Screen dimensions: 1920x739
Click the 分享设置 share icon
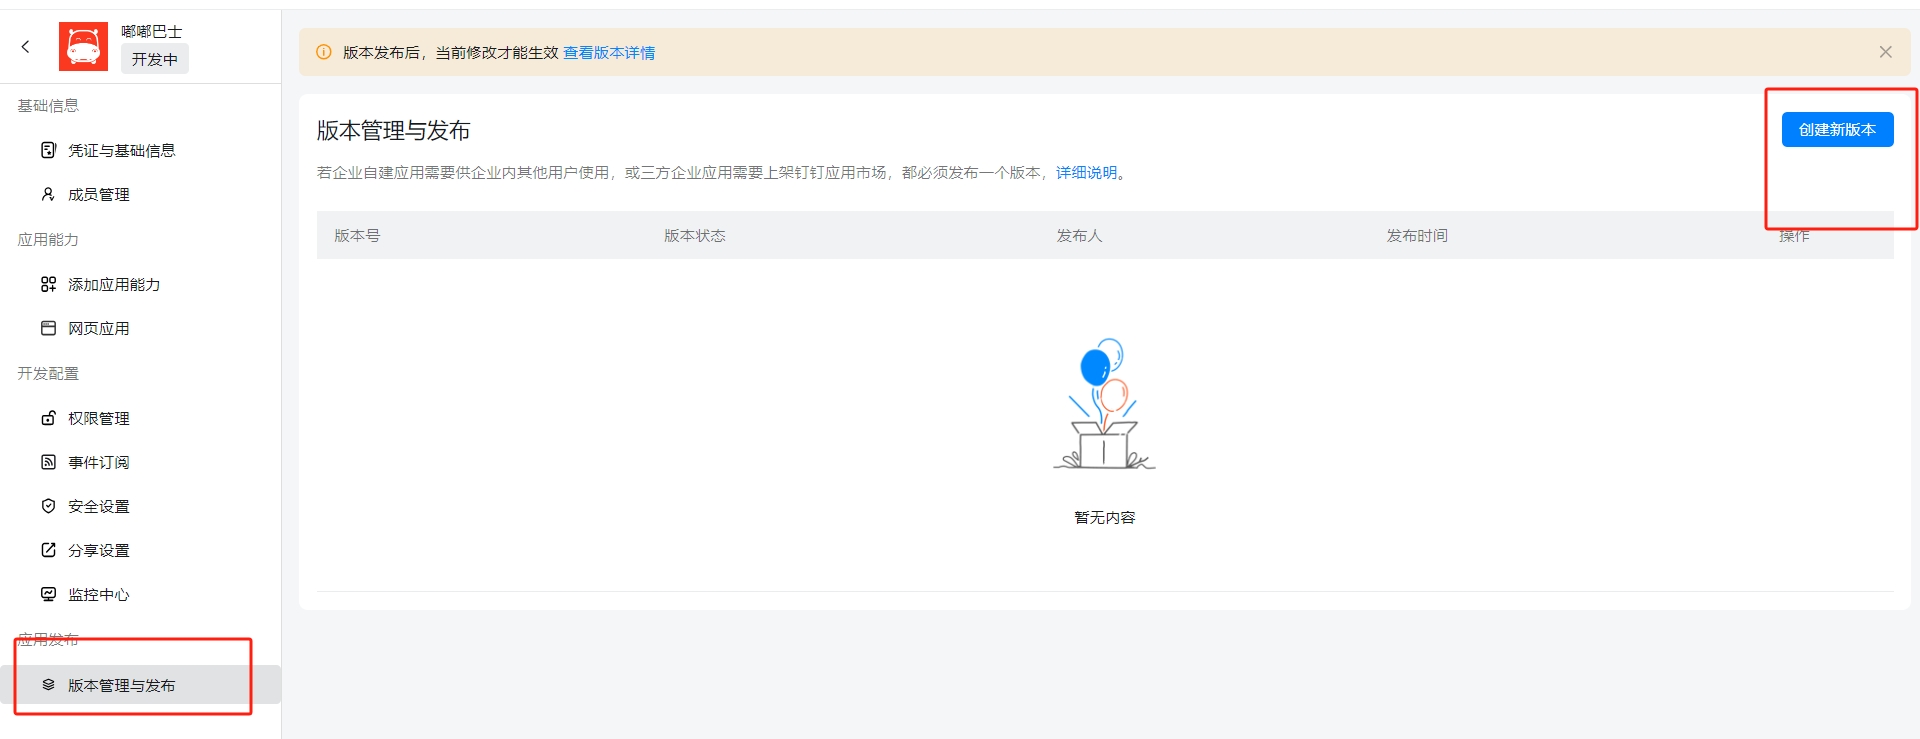tap(48, 550)
